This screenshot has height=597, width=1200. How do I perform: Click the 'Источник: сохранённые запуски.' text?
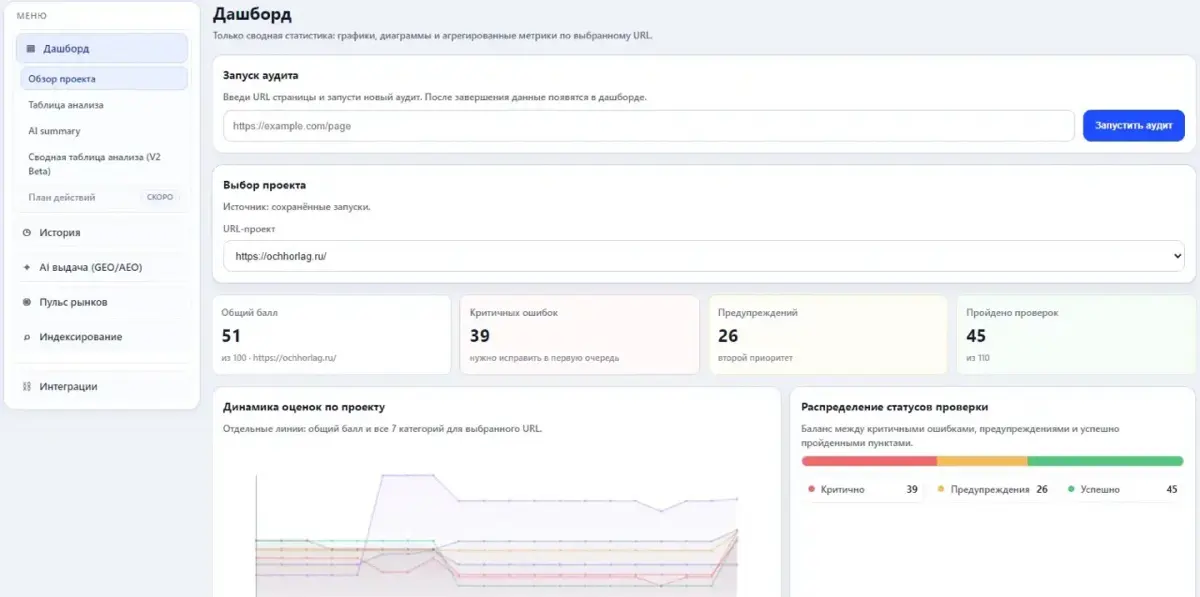point(297,207)
